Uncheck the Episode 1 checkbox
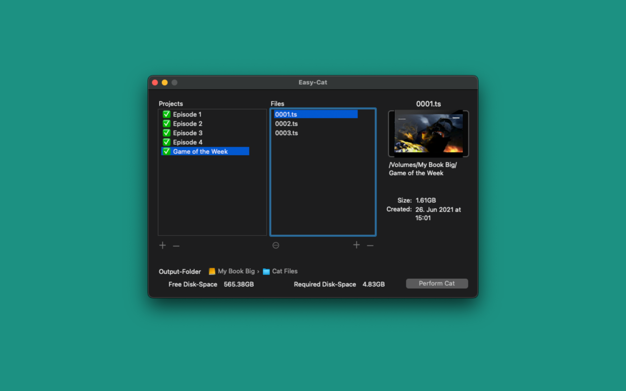 coord(166,114)
